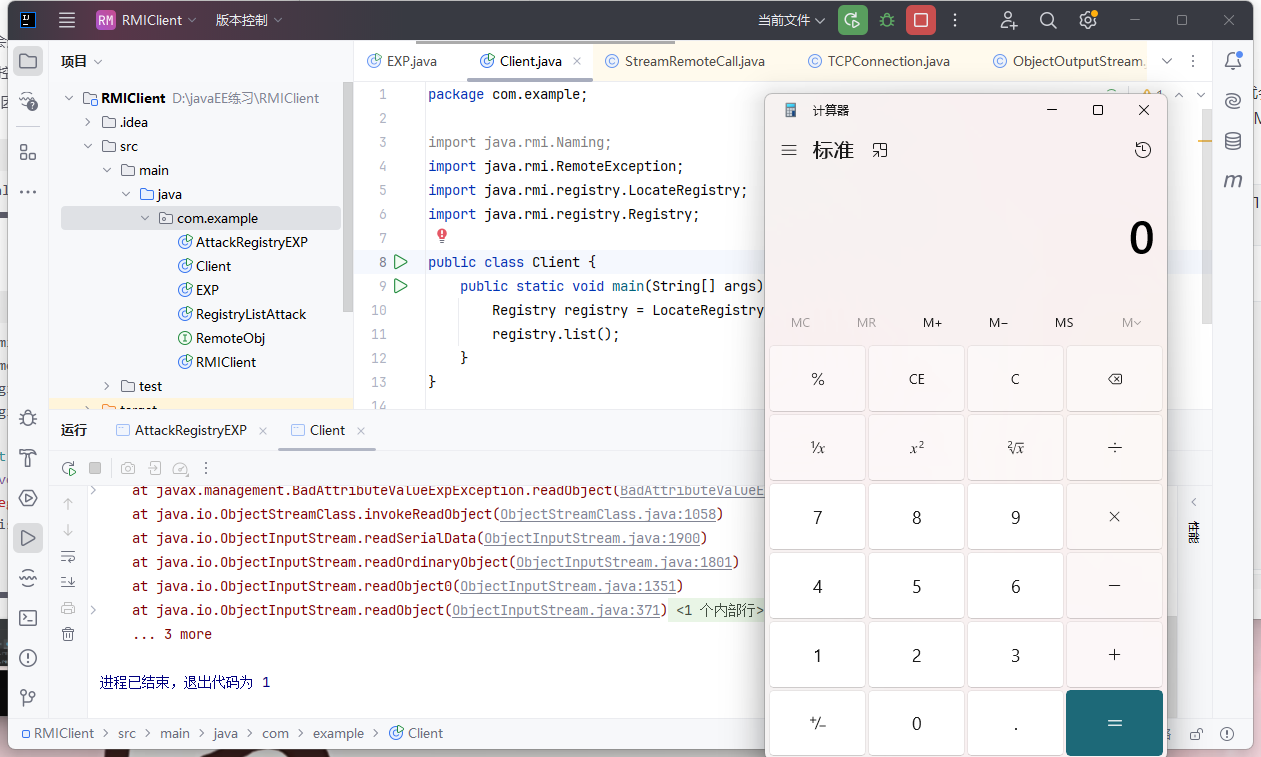Open the Commit tool window icon
This screenshot has height=757, width=1261.
click(28, 101)
